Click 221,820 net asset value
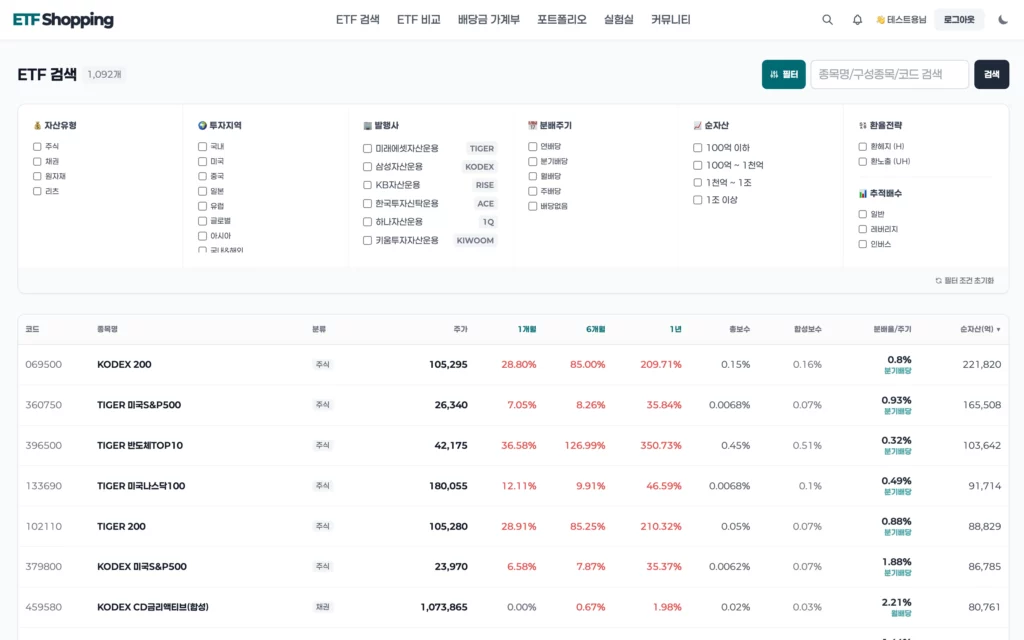The height and width of the screenshot is (640, 1024). 982,364
